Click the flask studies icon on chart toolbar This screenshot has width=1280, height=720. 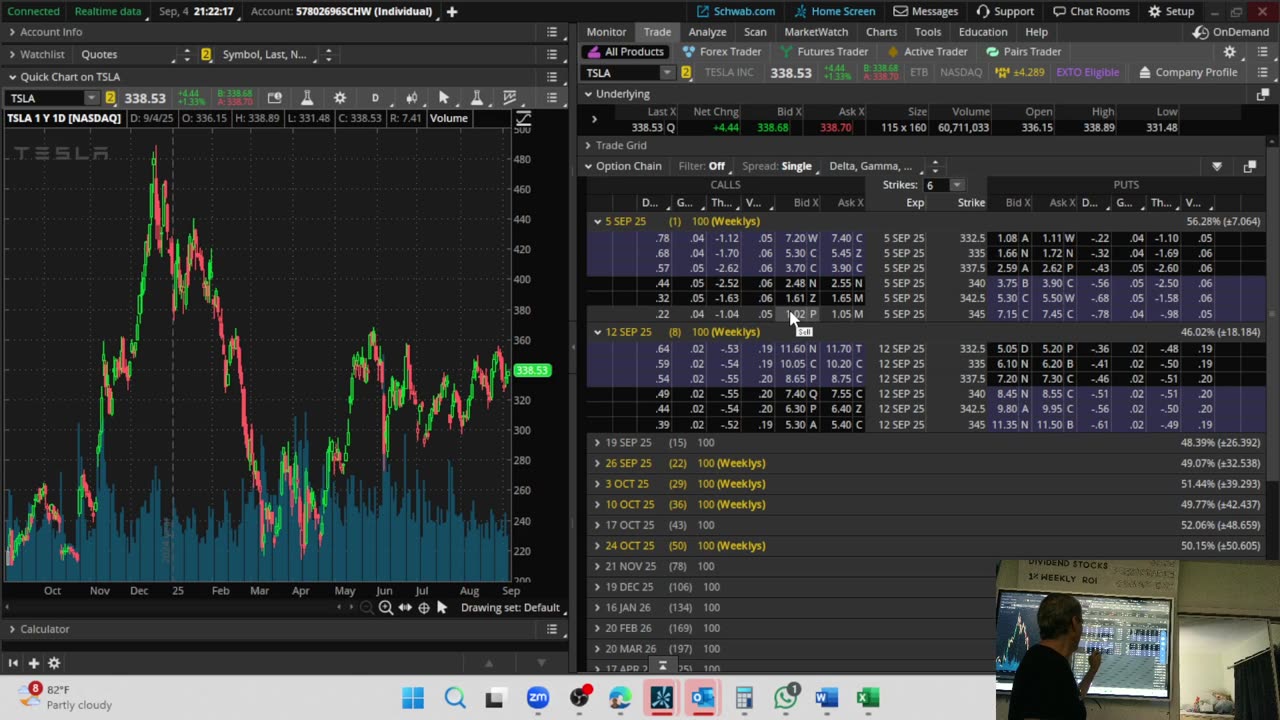[307, 97]
